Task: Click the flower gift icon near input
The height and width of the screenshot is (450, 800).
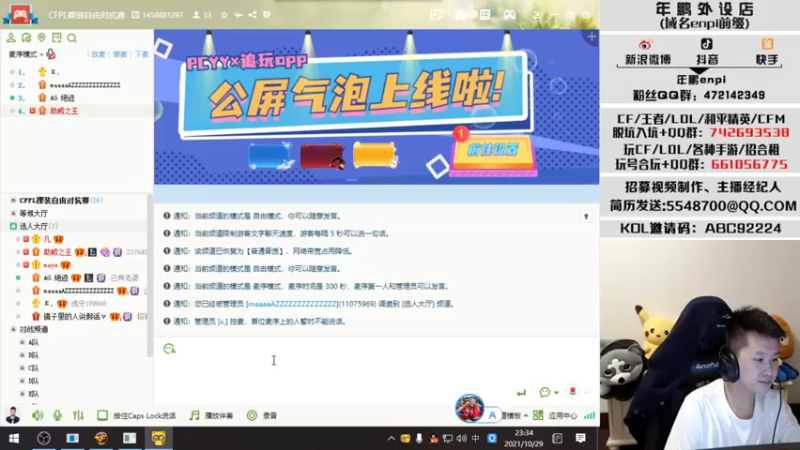Action: pyautogui.click(x=572, y=391)
